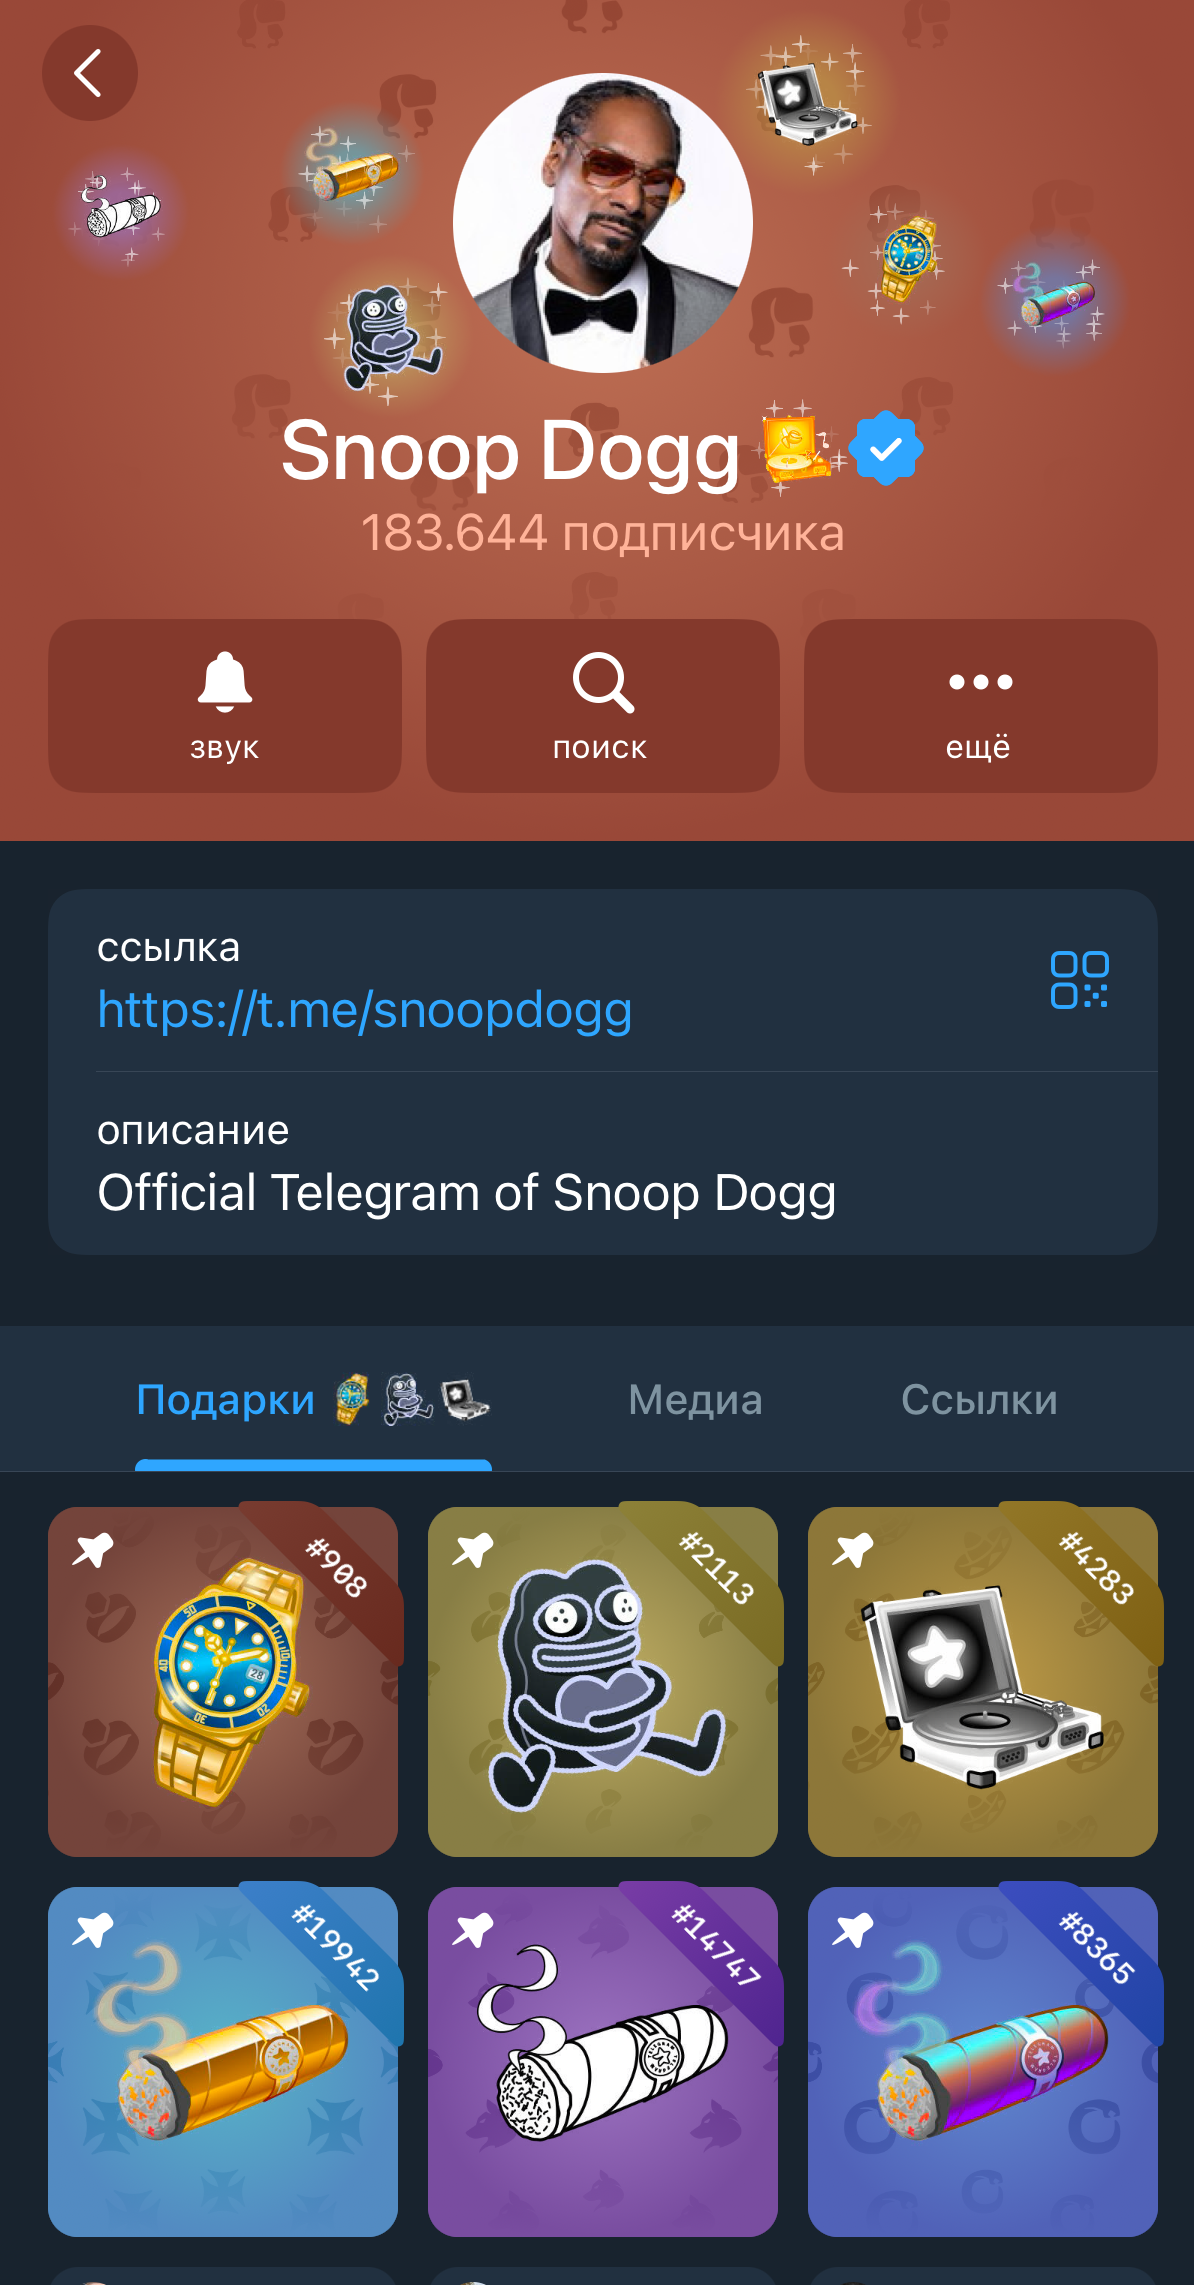Tap the floating frog gift near the avatar
Image resolution: width=1194 pixels, height=2285 pixels.
pos(389,335)
